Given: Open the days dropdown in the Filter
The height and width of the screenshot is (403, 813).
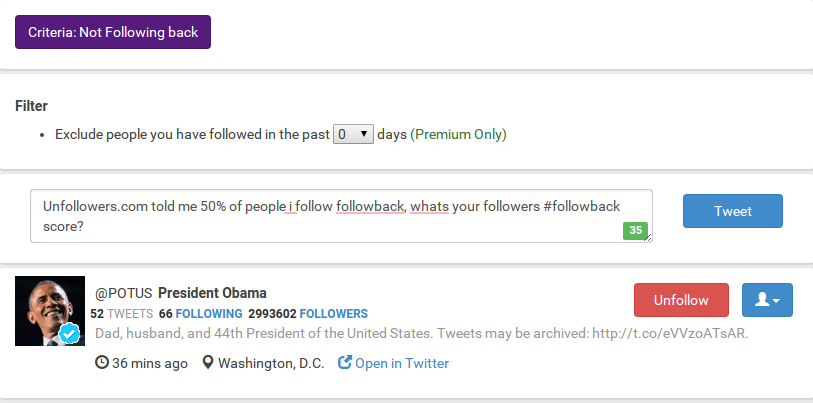Looking at the screenshot, I should tap(353, 134).
